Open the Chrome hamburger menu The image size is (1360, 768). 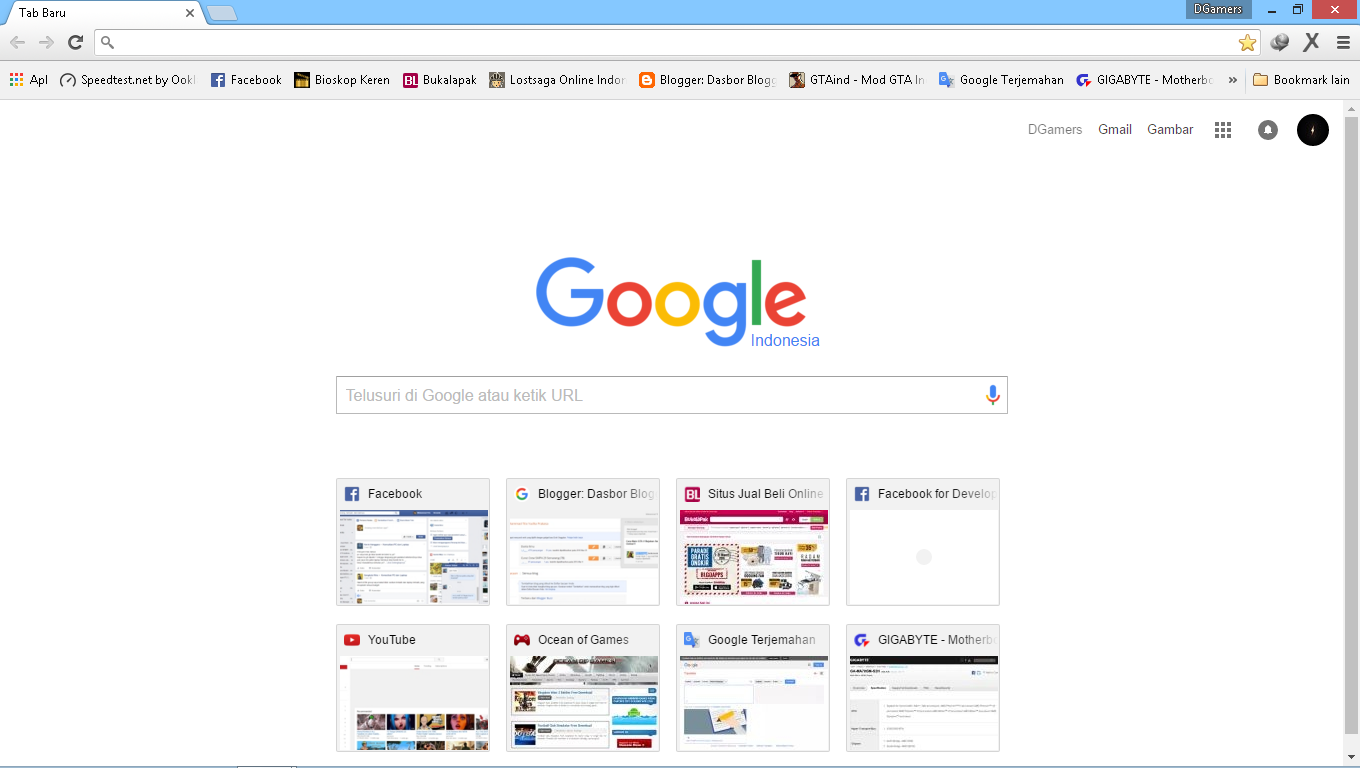(1343, 42)
